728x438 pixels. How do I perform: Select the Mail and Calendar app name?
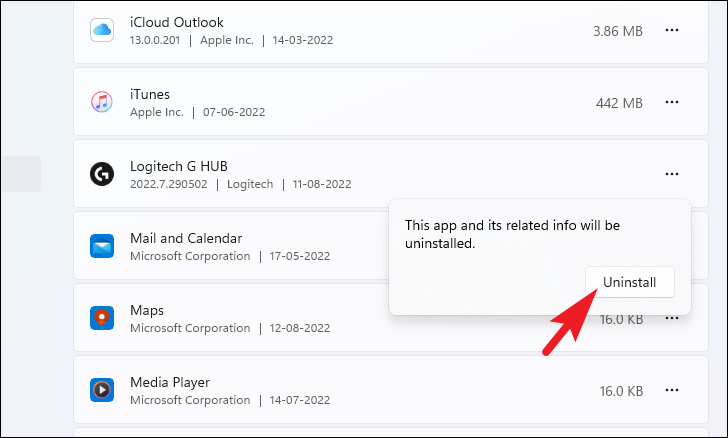186,238
